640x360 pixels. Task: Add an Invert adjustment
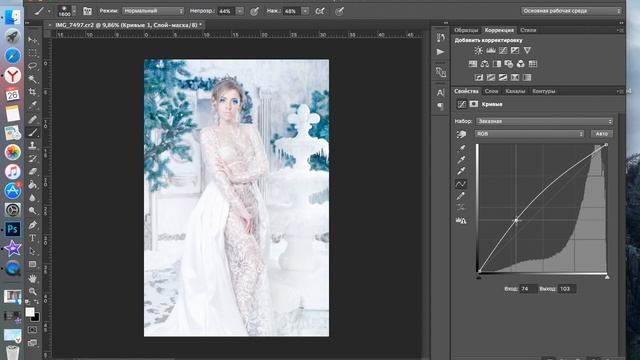479,77
